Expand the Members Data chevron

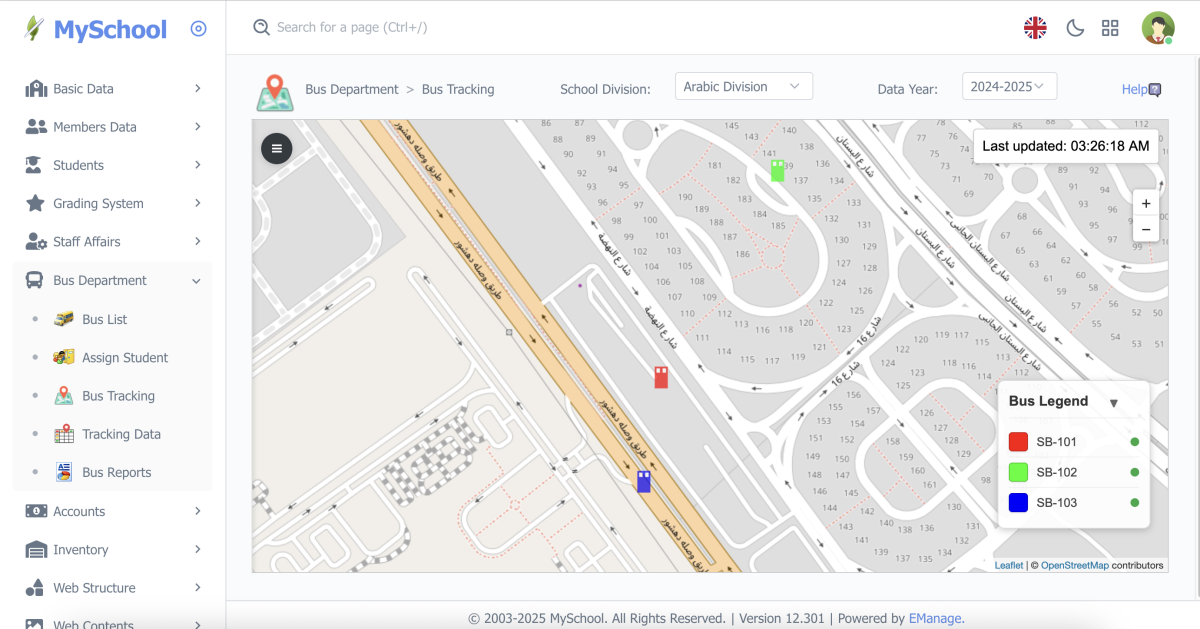[x=198, y=127]
